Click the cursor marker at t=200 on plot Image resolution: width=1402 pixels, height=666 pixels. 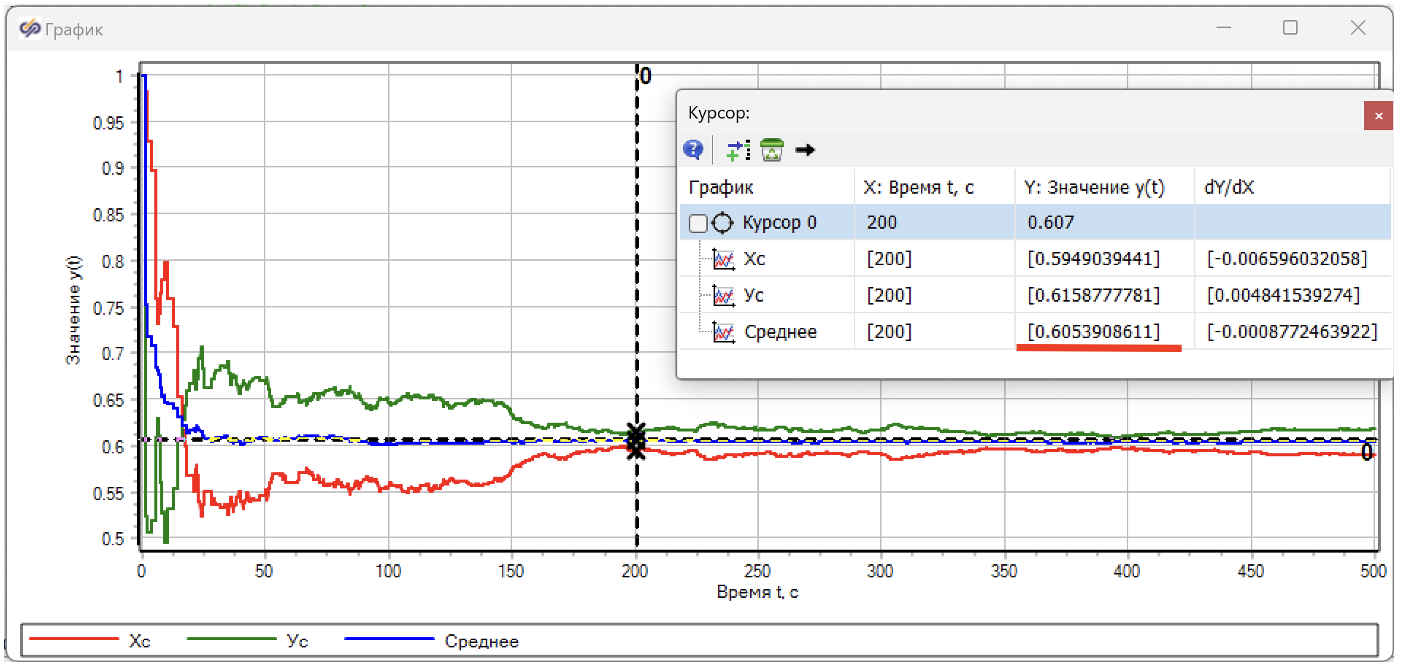pyautogui.click(x=636, y=441)
